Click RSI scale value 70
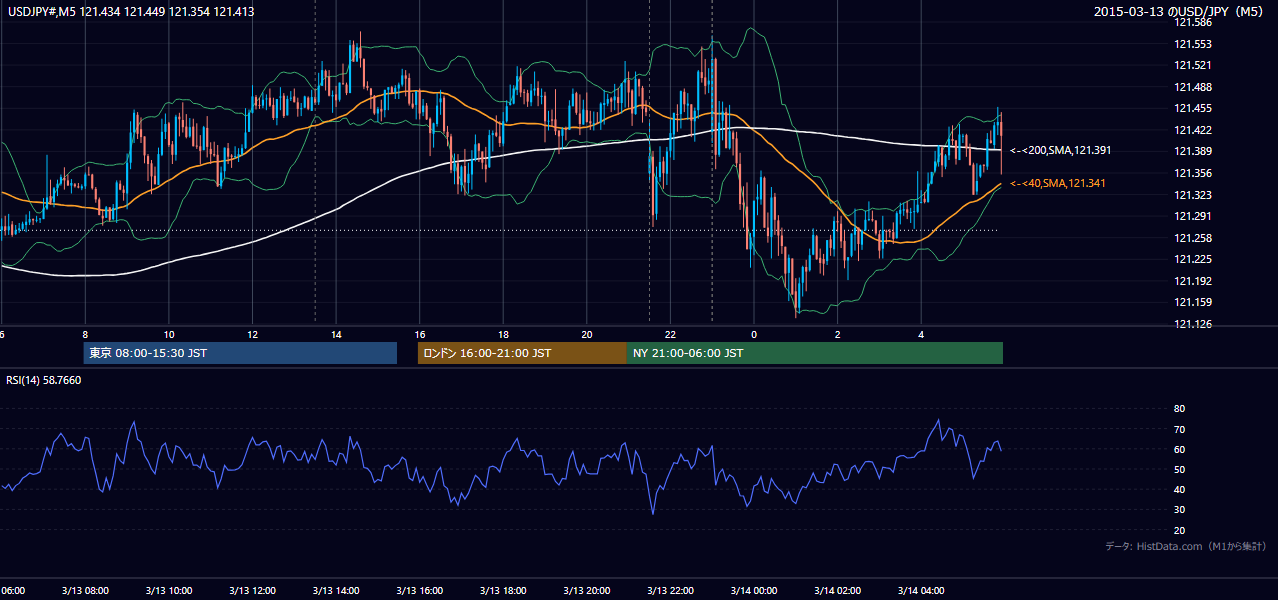Viewport: 1278px width, 600px height. point(1179,429)
